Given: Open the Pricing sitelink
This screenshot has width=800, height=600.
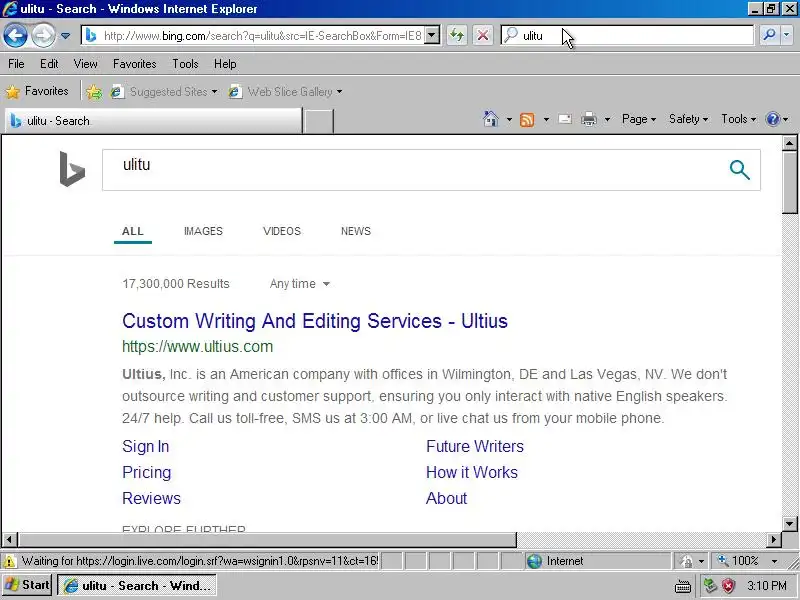Looking at the screenshot, I should click(146, 472).
